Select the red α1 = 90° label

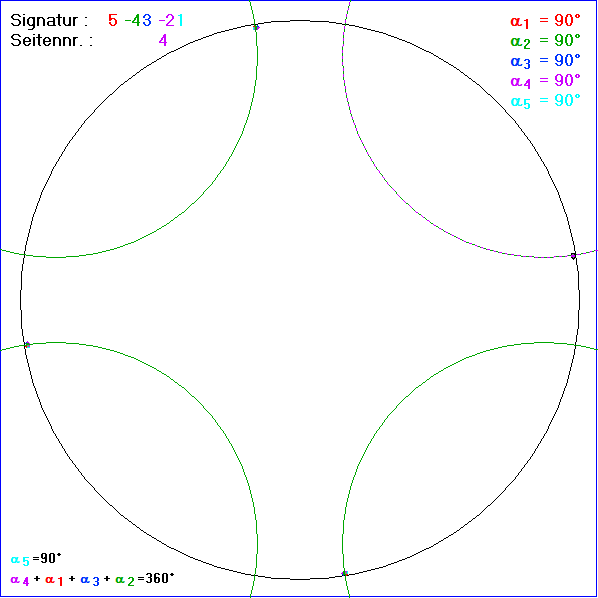(x=545, y=21)
